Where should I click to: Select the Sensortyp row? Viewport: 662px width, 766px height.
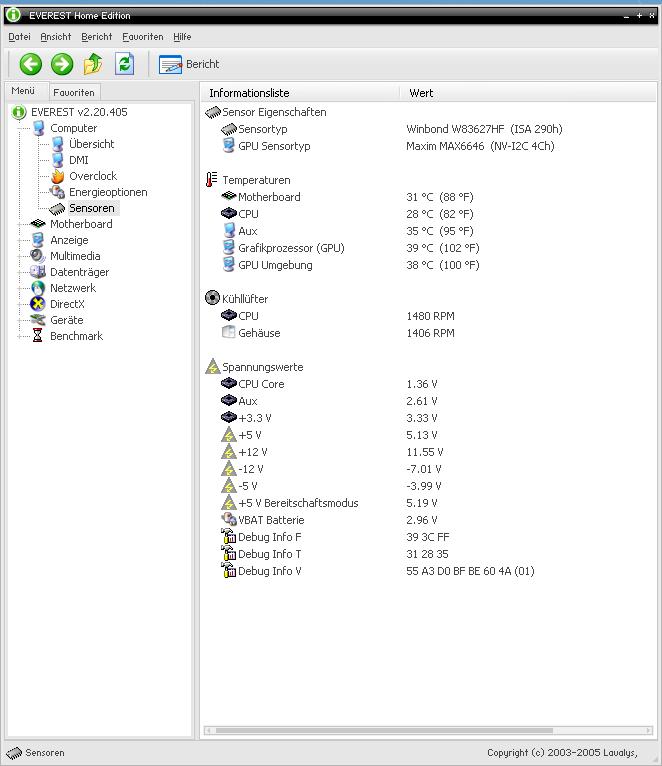(391, 129)
